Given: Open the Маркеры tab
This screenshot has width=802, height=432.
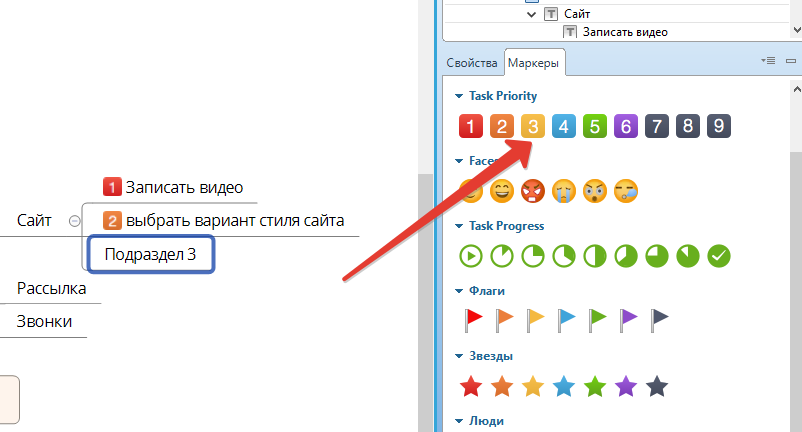Looking at the screenshot, I should 534,63.
